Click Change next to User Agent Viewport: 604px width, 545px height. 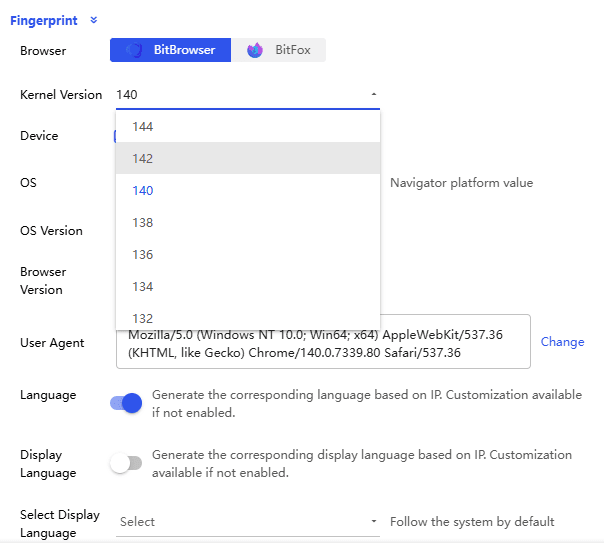[x=562, y=342]
